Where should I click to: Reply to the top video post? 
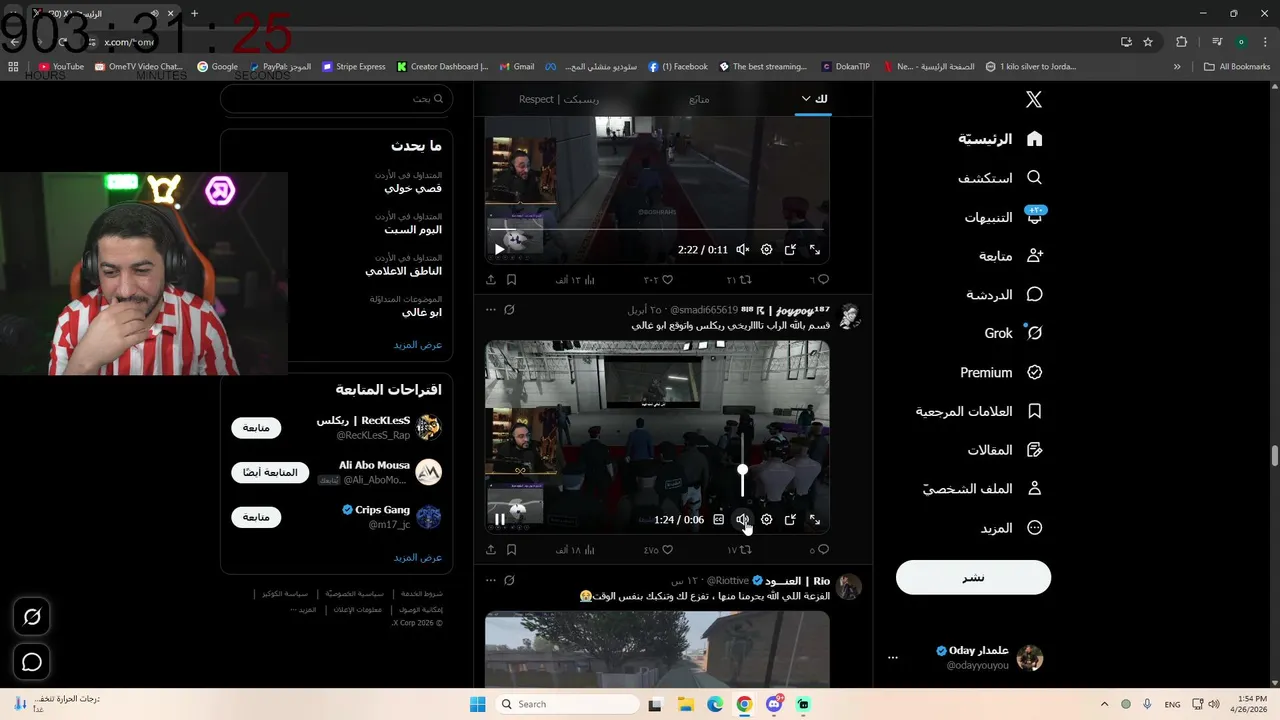pyautogui.click(x=819, y=280)
